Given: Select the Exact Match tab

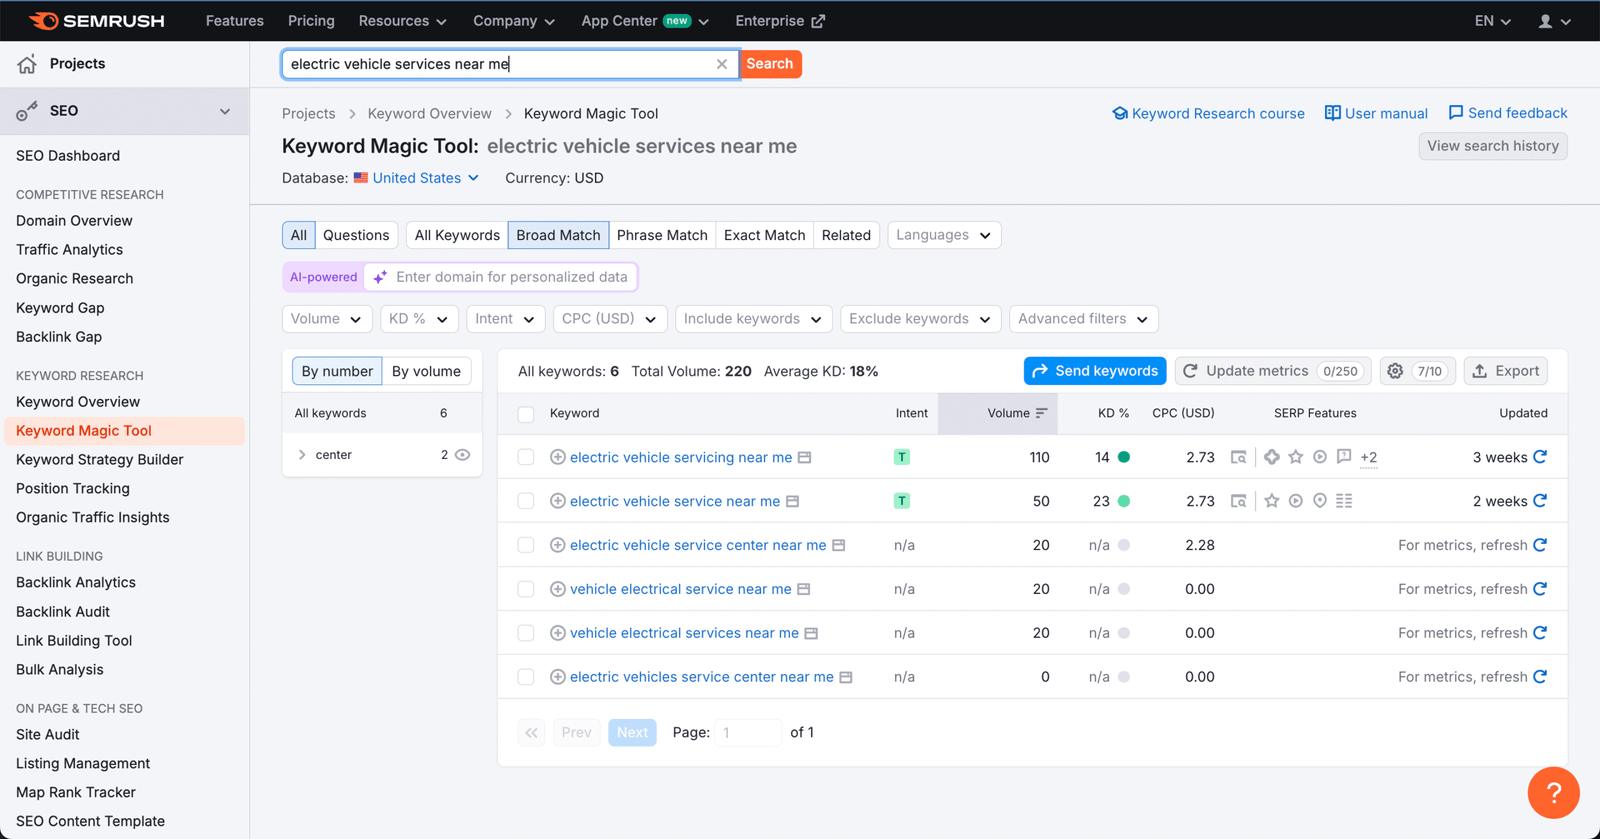Looking at the screenshot, I should [764, 235].
